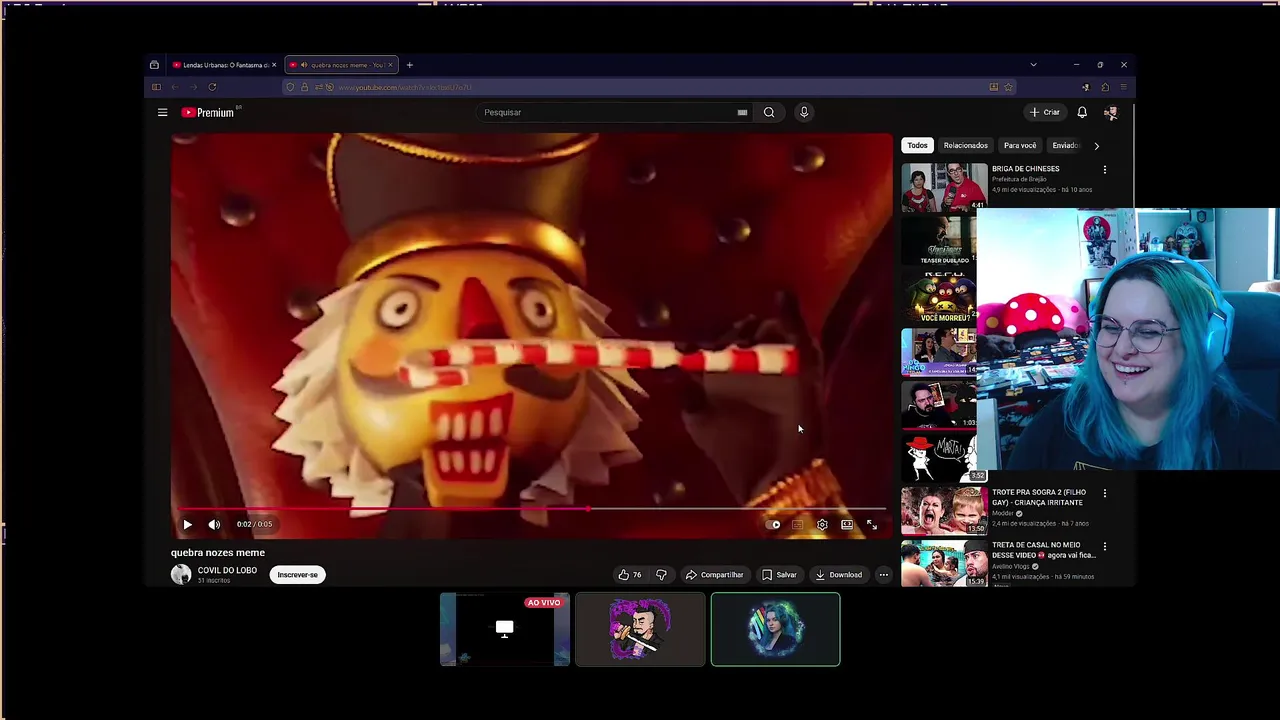Select the Para você filter chip
The width and height of the screenshot is (1280, 720).
tap(1020, 146)
